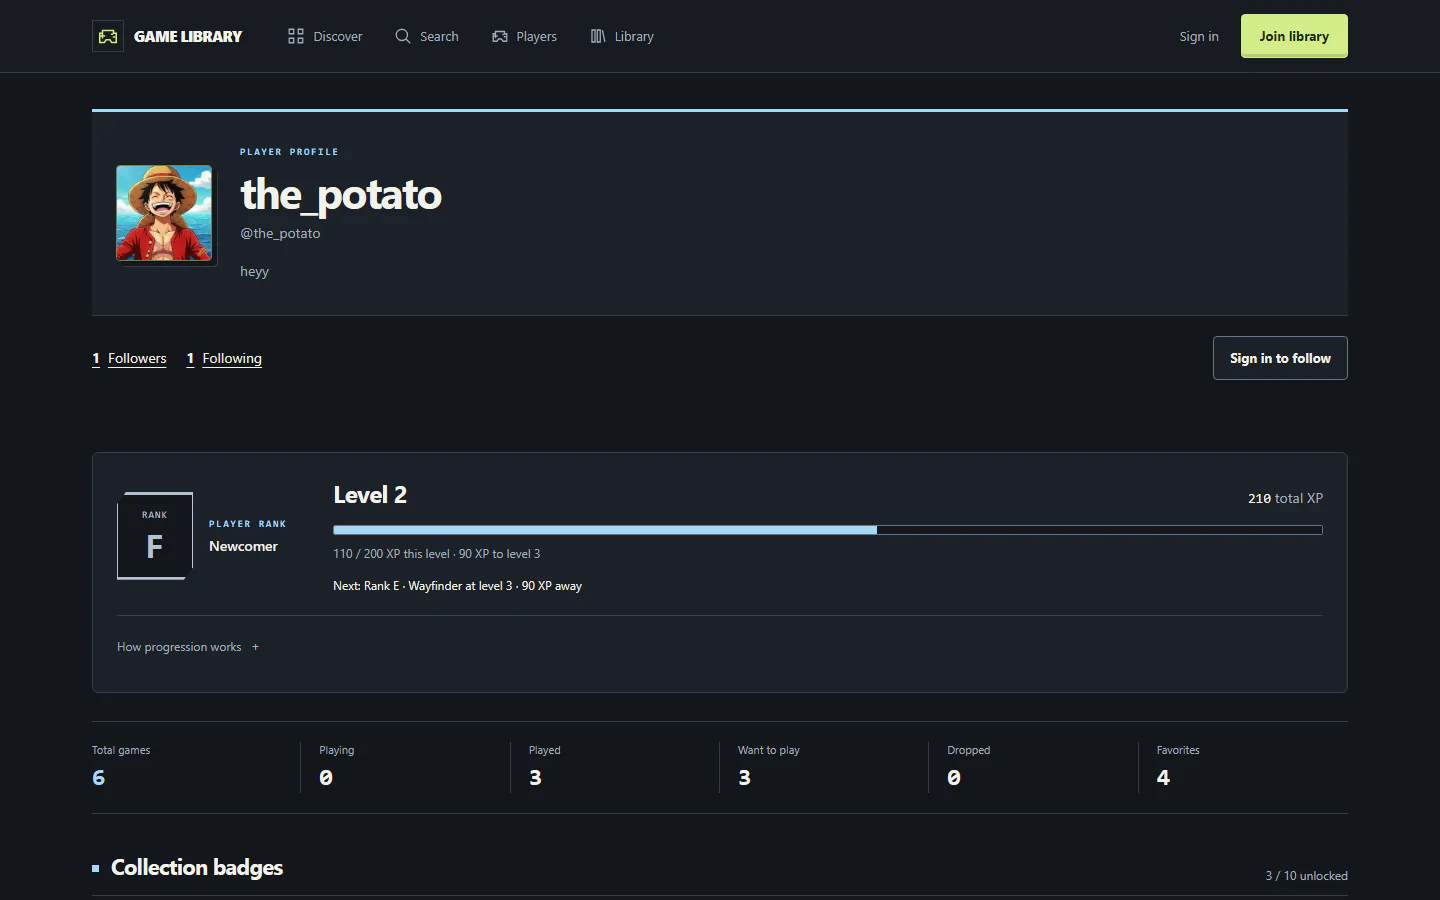Click the Want to play stat 3
This screenshot has width=1440, height=900.
pos(744,777)
